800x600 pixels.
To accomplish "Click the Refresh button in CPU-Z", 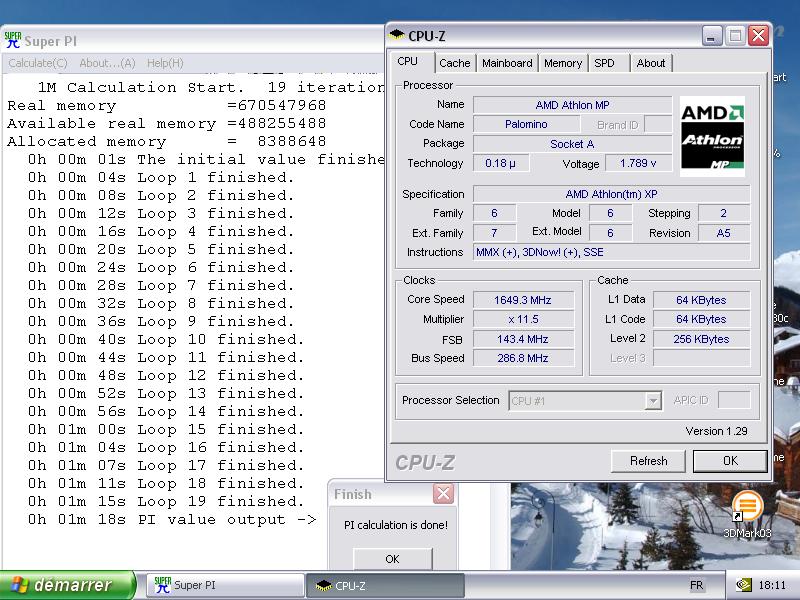I will point(648,461).
